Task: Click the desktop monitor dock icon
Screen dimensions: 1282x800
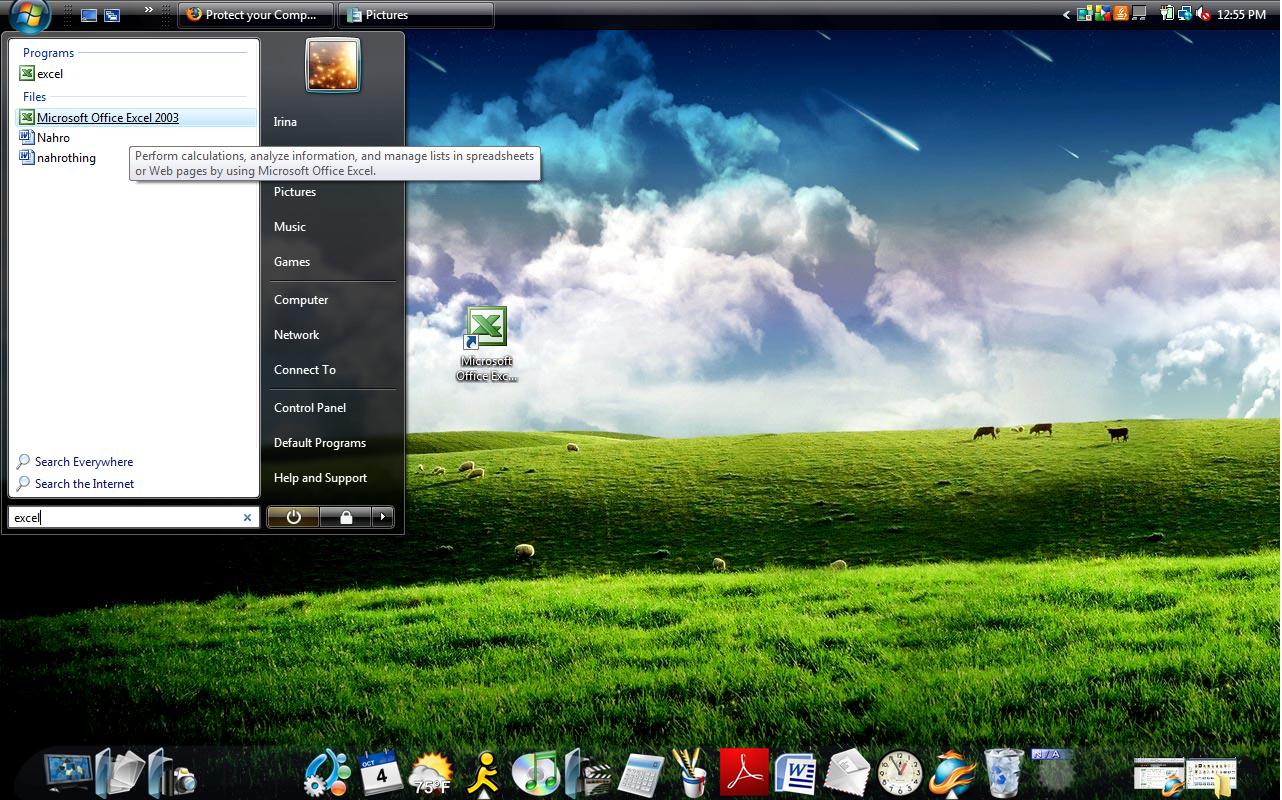Action: point(69,773)
